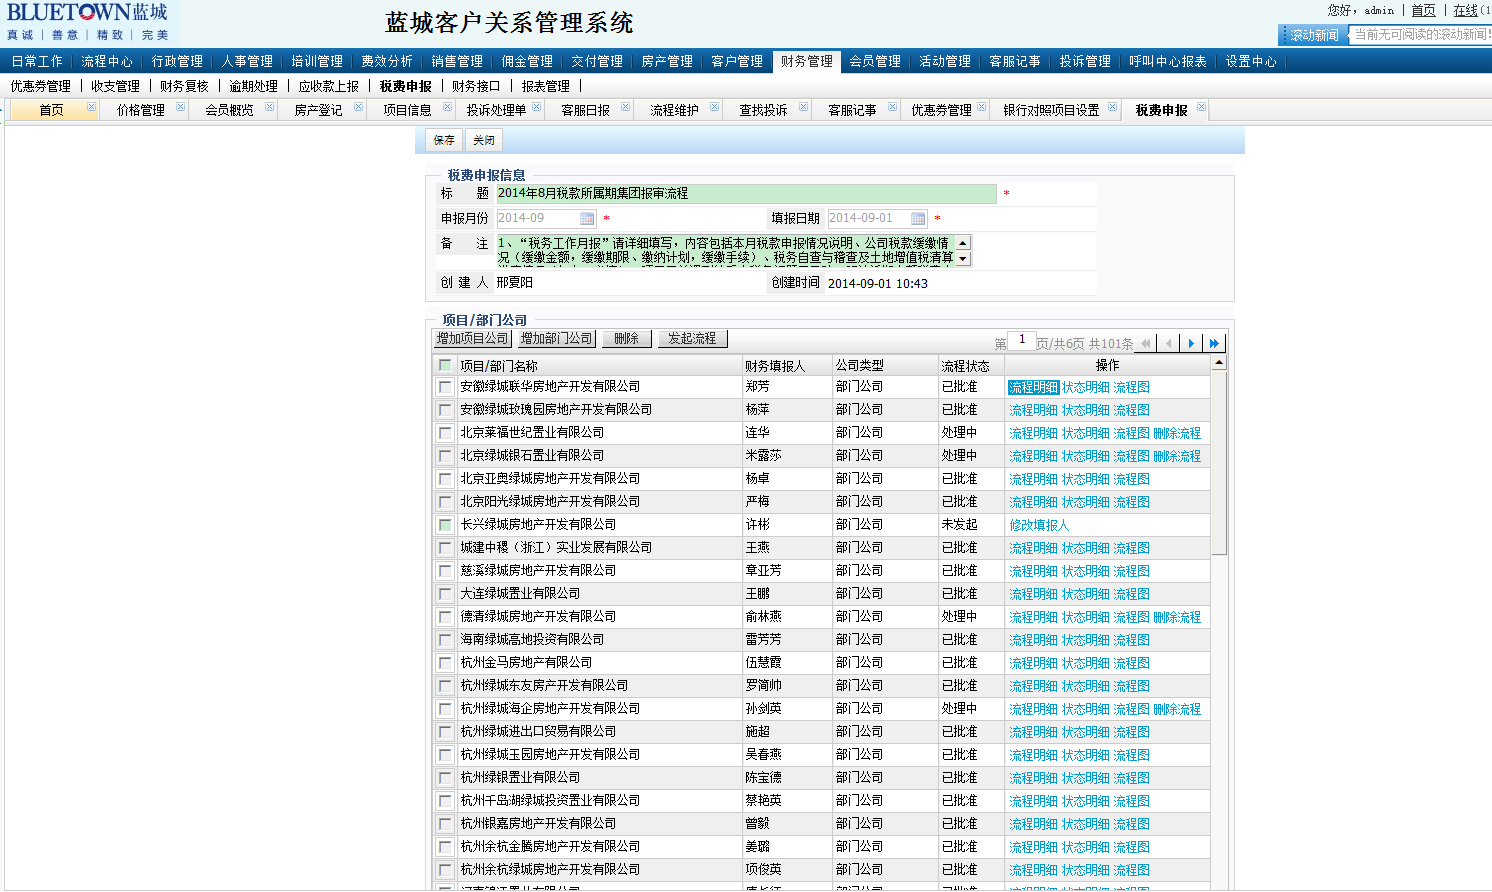
Task: Click the remarks box scroll-down arrow
Action: tap(963, 258)
